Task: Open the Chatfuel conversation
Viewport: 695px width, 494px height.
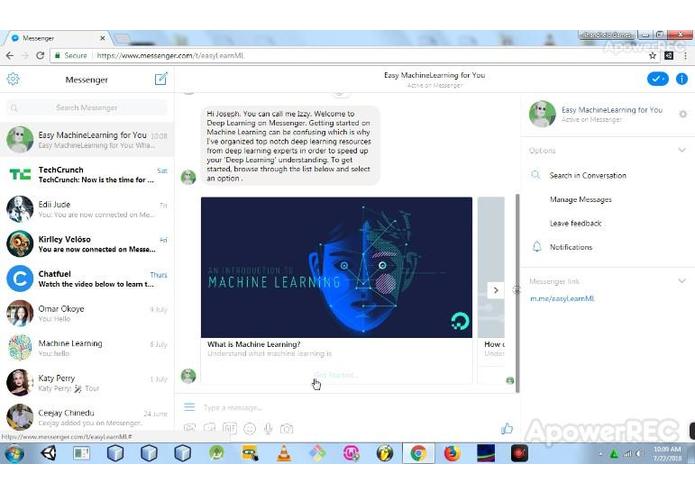Action: click(87, 279)
